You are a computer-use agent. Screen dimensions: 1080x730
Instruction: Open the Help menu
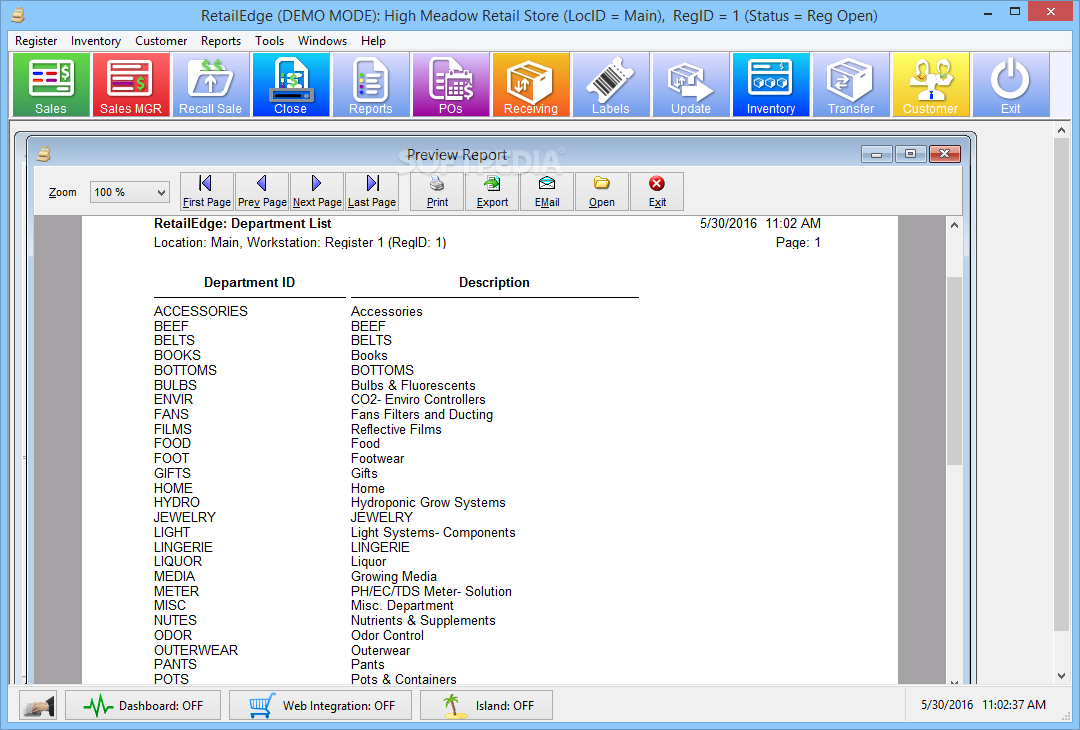click(x=373, y=41)
